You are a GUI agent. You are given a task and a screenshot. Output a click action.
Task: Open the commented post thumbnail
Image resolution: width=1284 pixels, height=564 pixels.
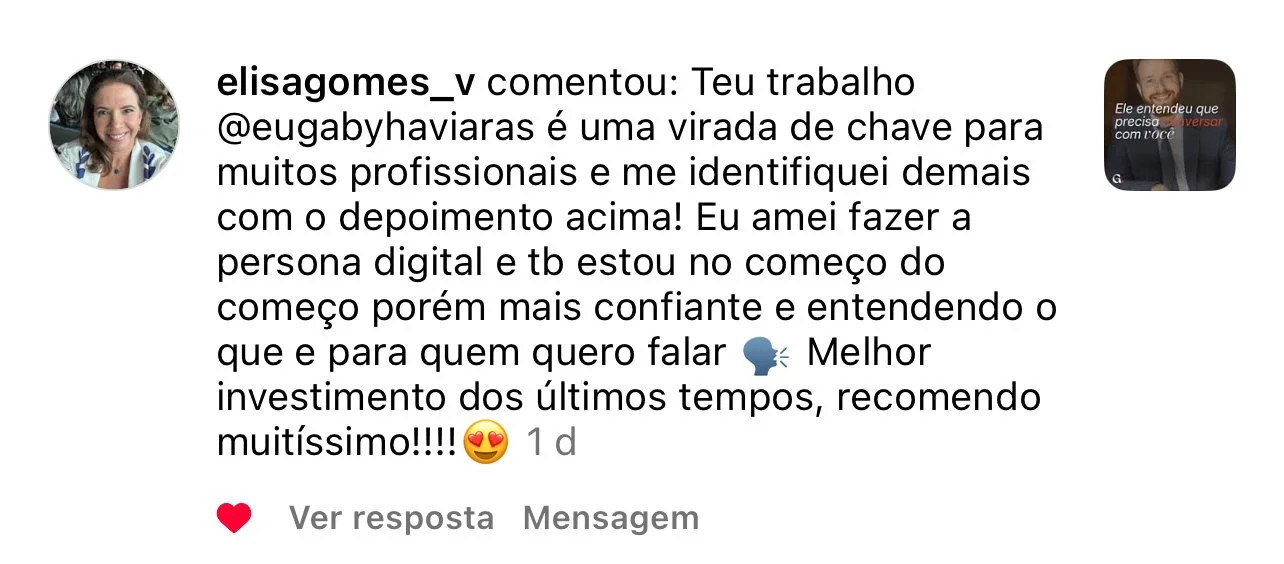[1170, 125]
